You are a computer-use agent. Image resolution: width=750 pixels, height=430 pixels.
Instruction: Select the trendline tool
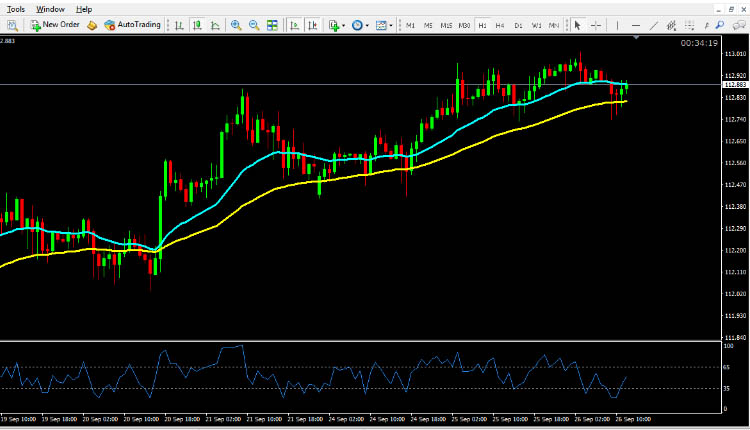click(x=653, y=25)
